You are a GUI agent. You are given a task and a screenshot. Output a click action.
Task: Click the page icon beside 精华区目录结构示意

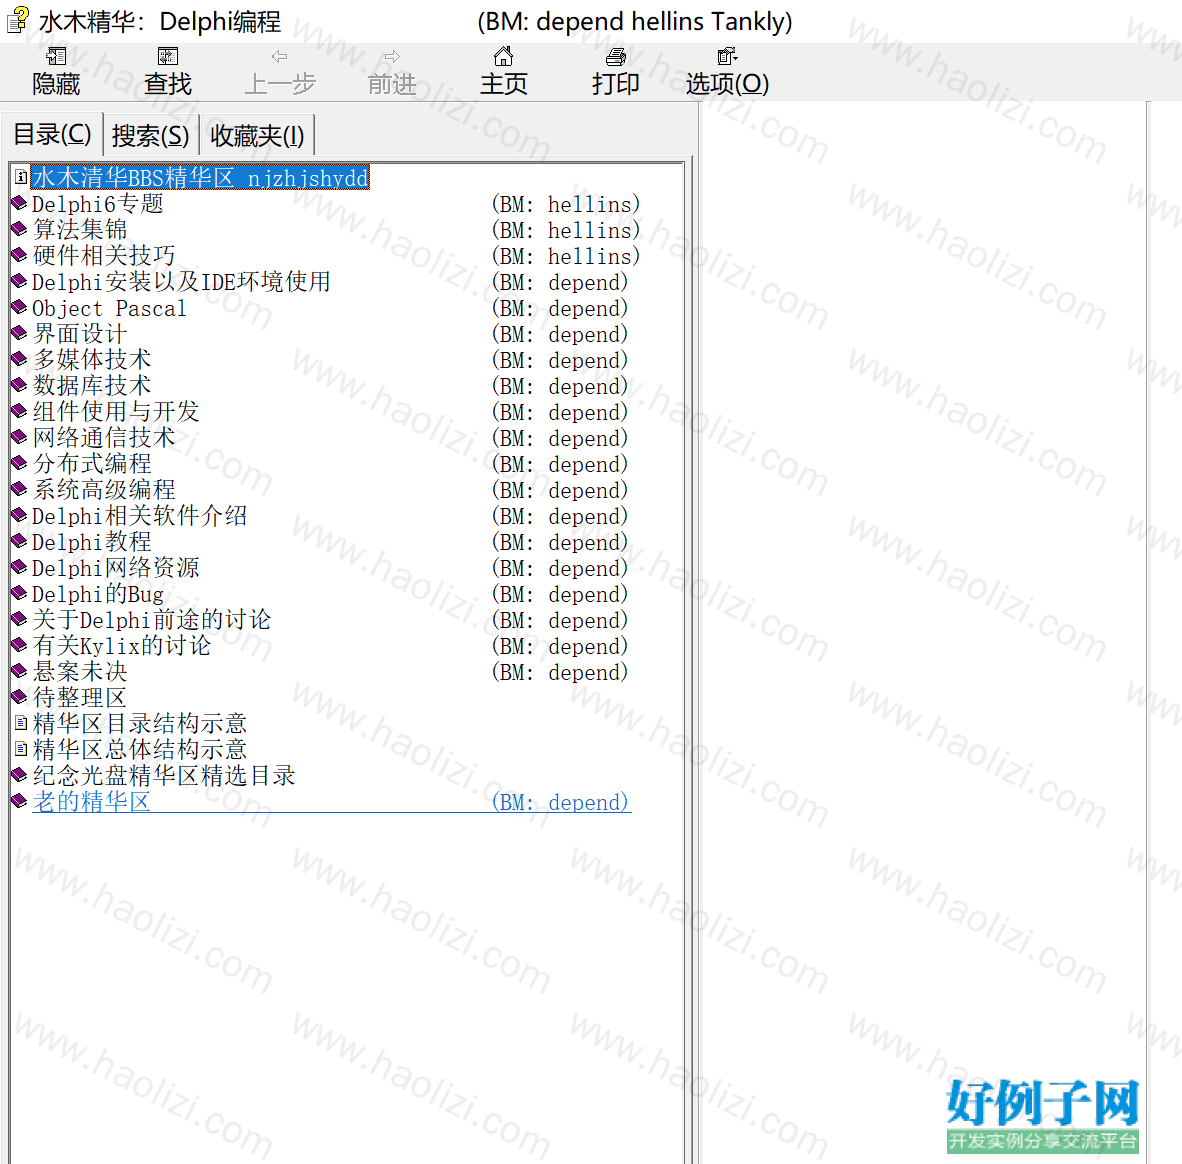(x=21, y=723)
